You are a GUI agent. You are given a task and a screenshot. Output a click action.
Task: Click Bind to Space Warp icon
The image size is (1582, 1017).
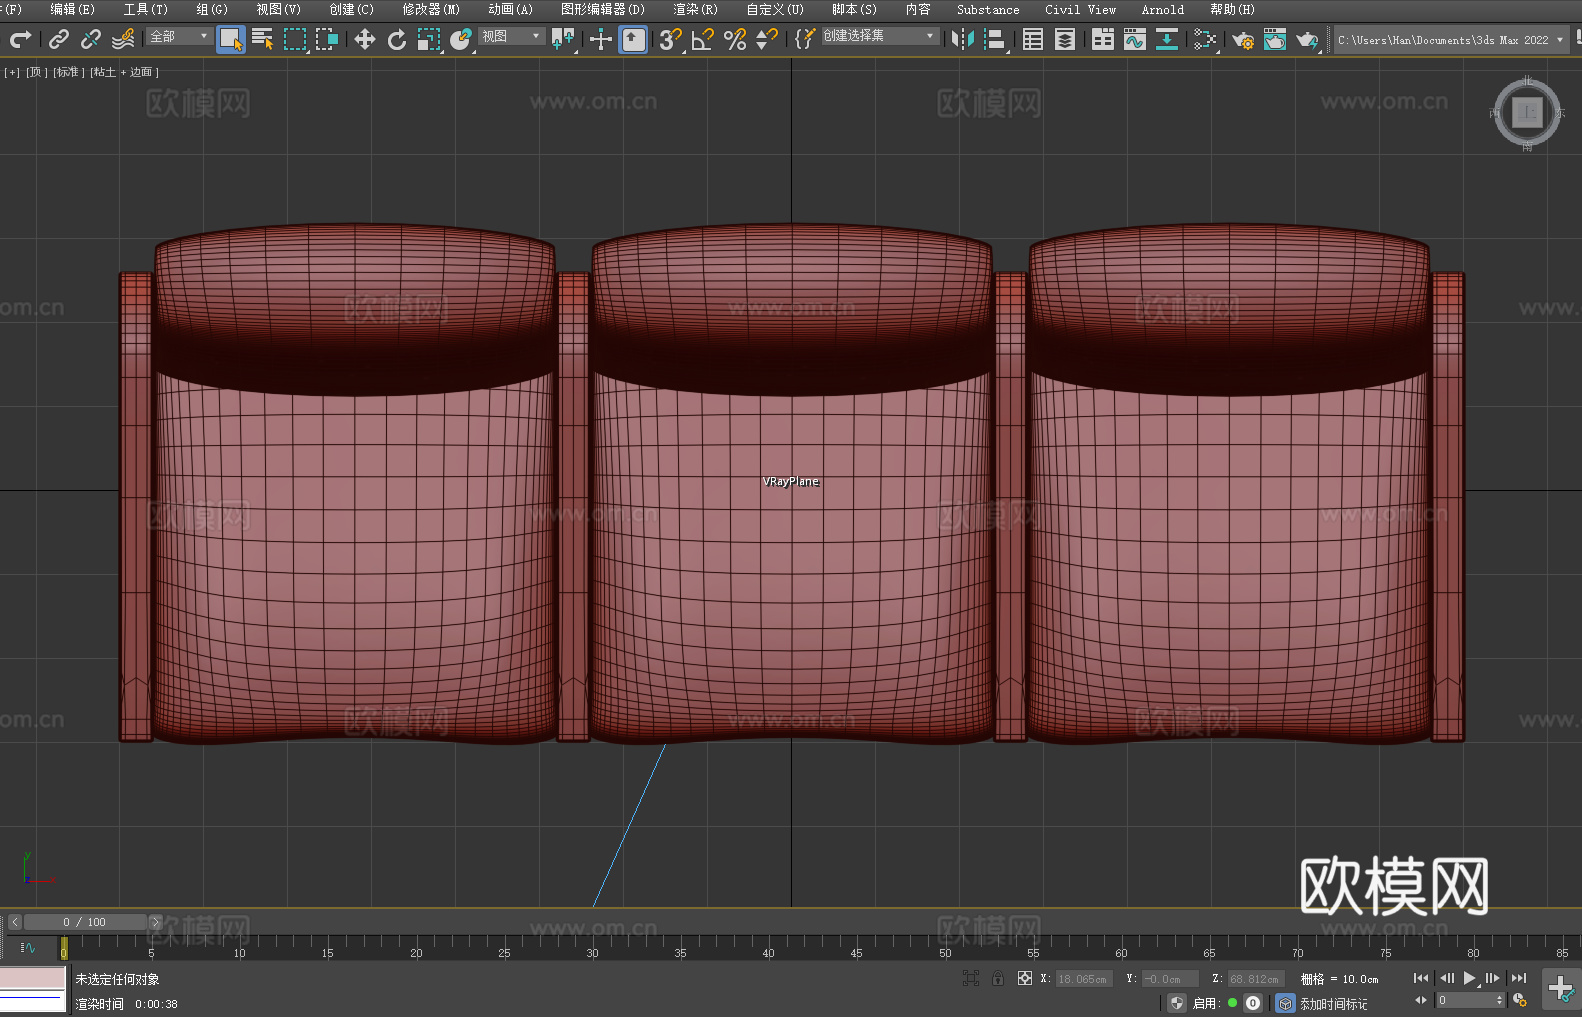click(123, 39)
